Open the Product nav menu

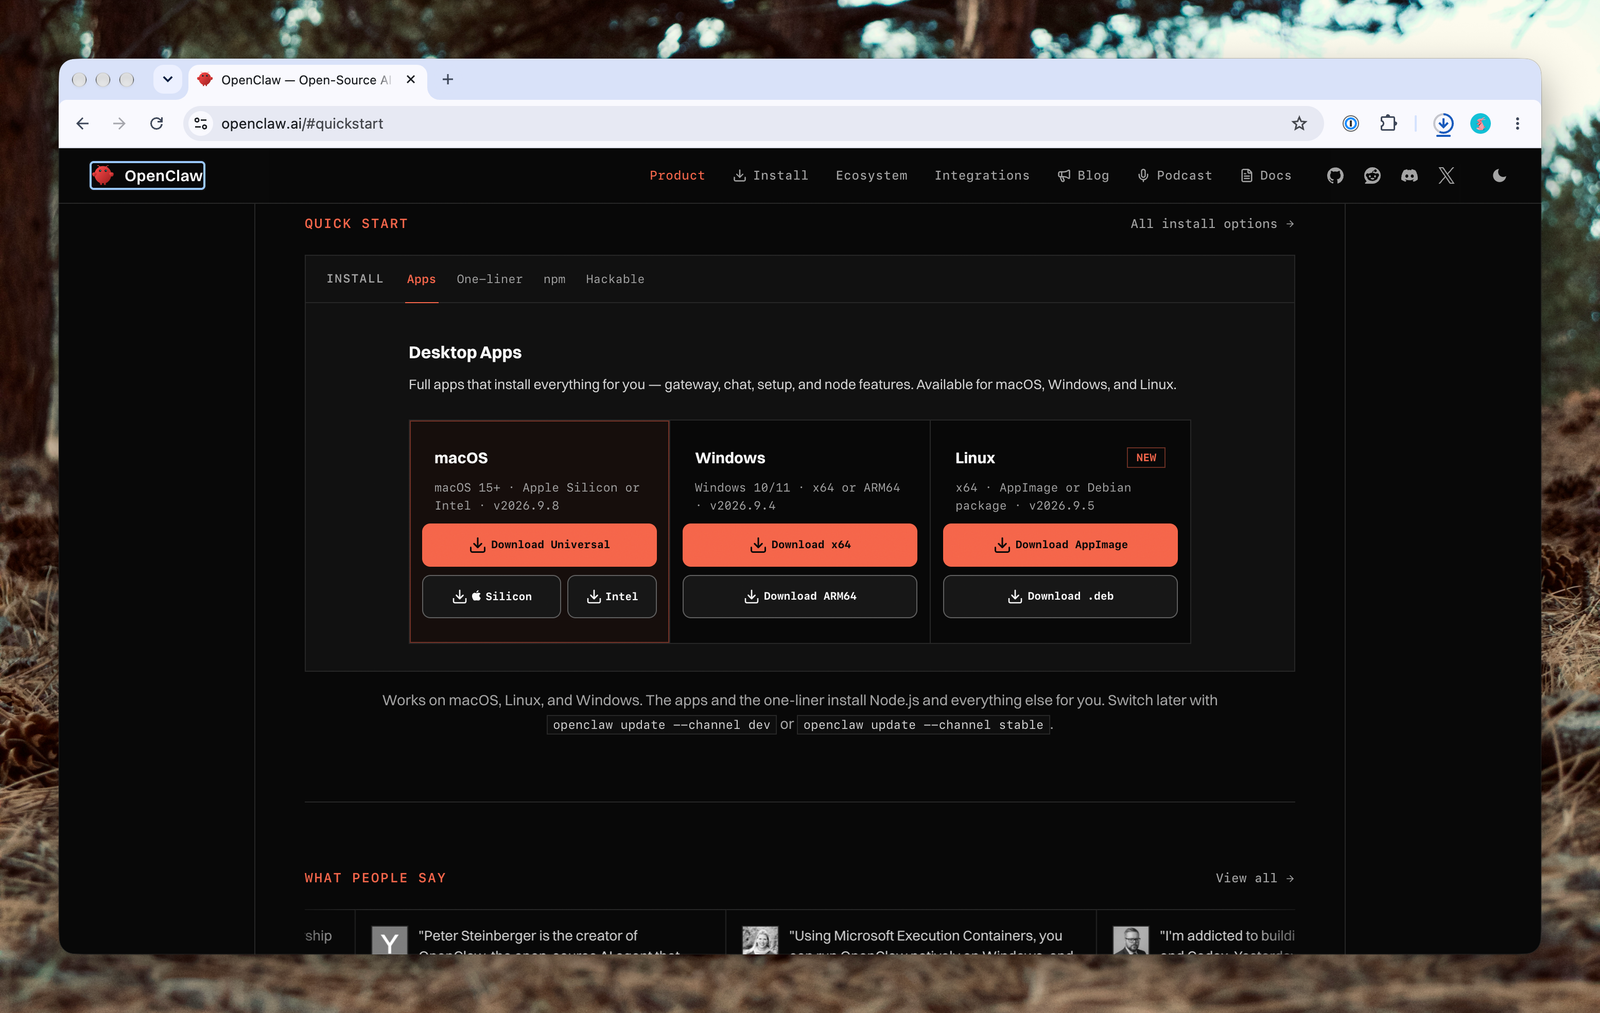677,176
